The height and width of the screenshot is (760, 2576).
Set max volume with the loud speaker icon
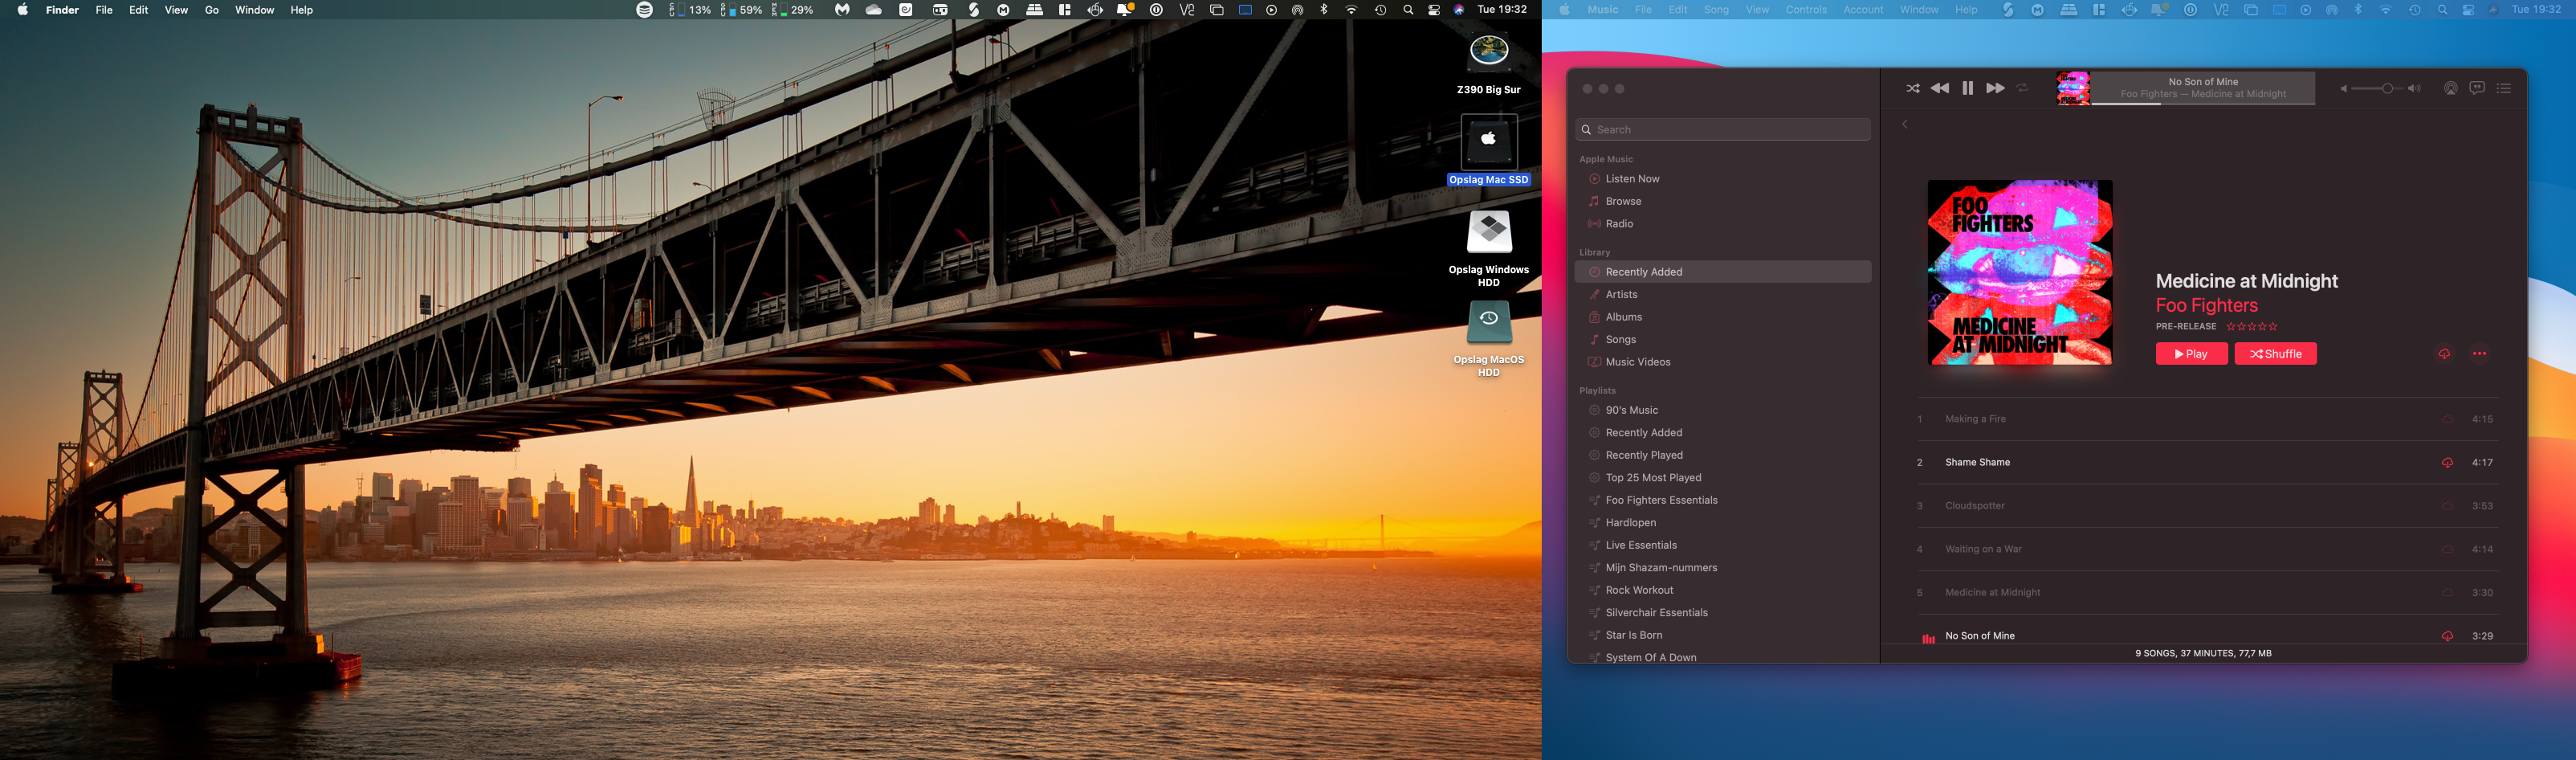tap(2414, 89)
